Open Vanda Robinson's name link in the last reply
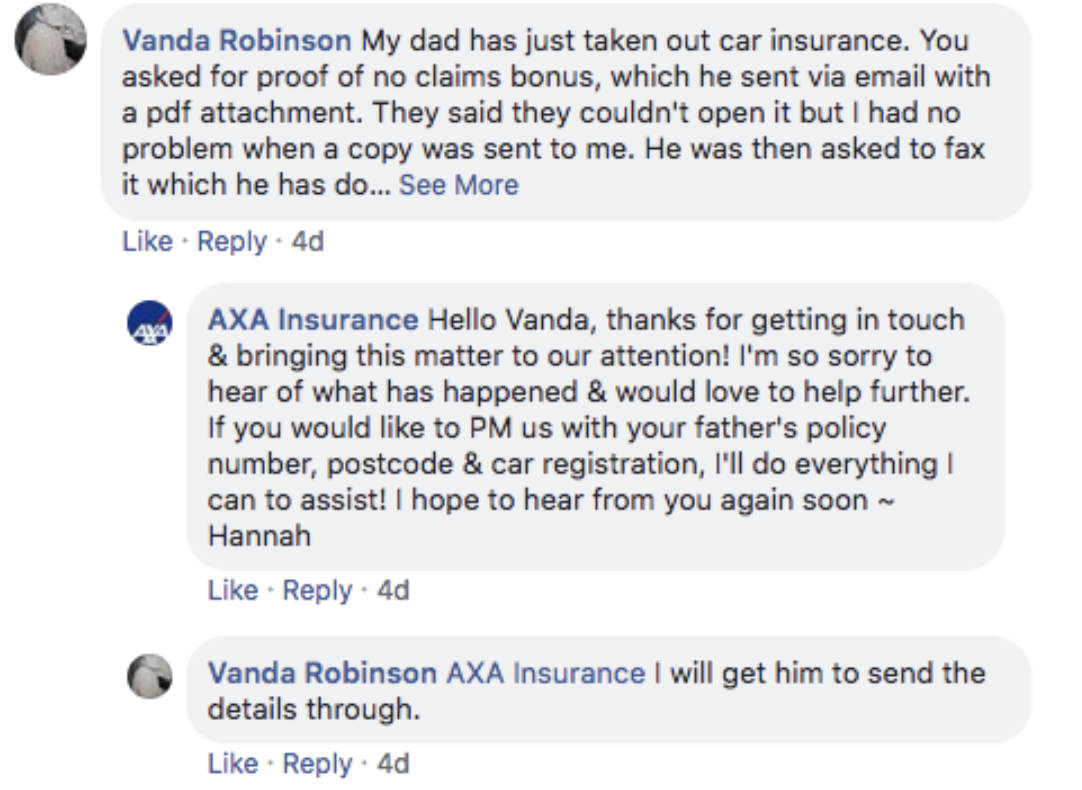The image size is (1082, 790). pos(322,673)
